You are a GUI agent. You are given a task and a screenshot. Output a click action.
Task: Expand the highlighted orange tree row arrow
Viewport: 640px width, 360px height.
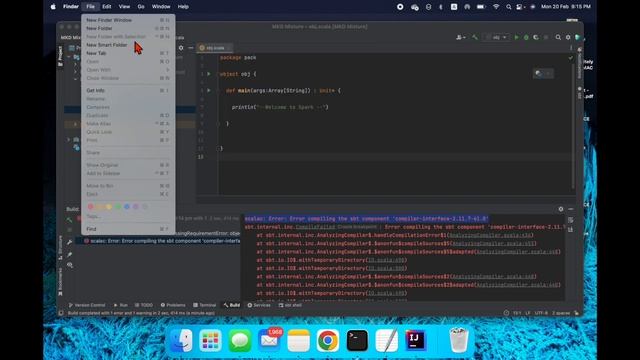point(75,124)
